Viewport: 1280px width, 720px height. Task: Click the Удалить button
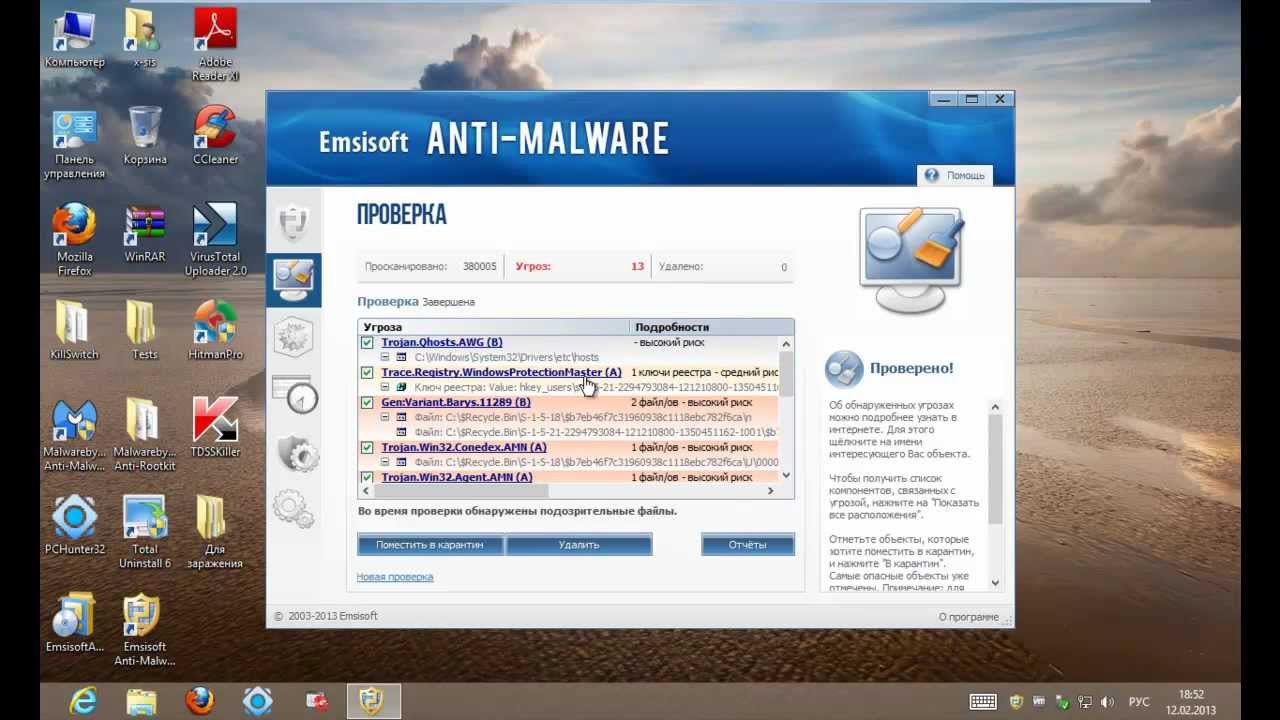pos(579,545)
